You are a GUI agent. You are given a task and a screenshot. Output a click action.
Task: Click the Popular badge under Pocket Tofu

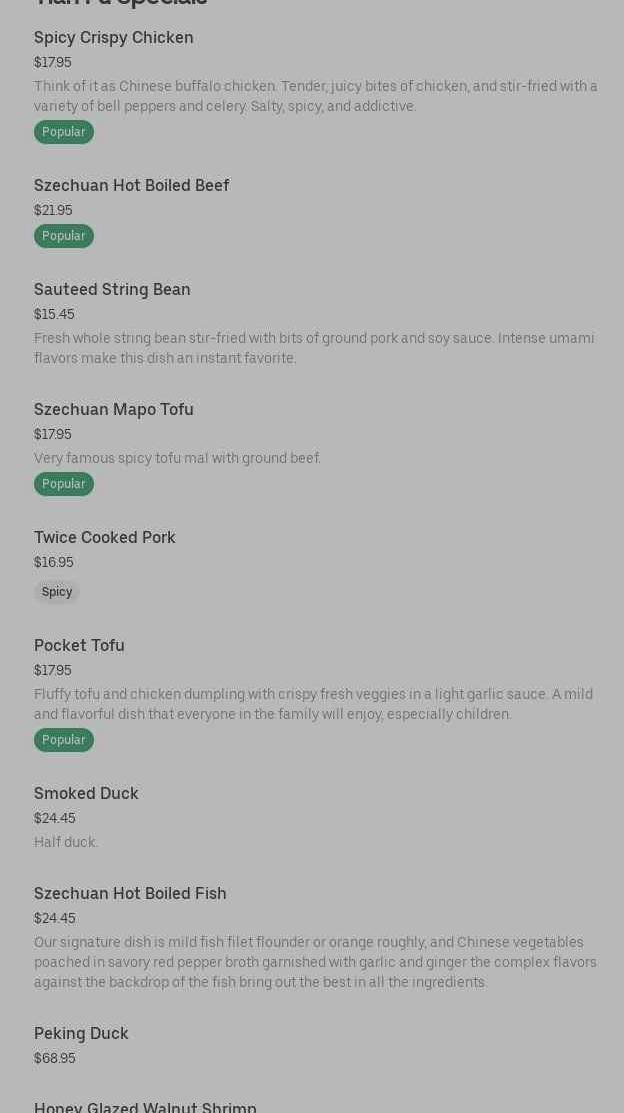coord(64,740)
